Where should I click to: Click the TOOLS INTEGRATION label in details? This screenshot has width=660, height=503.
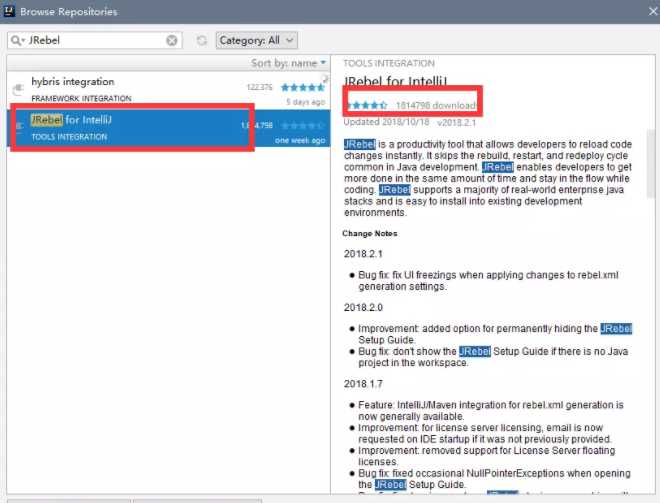tap(389, 64)
